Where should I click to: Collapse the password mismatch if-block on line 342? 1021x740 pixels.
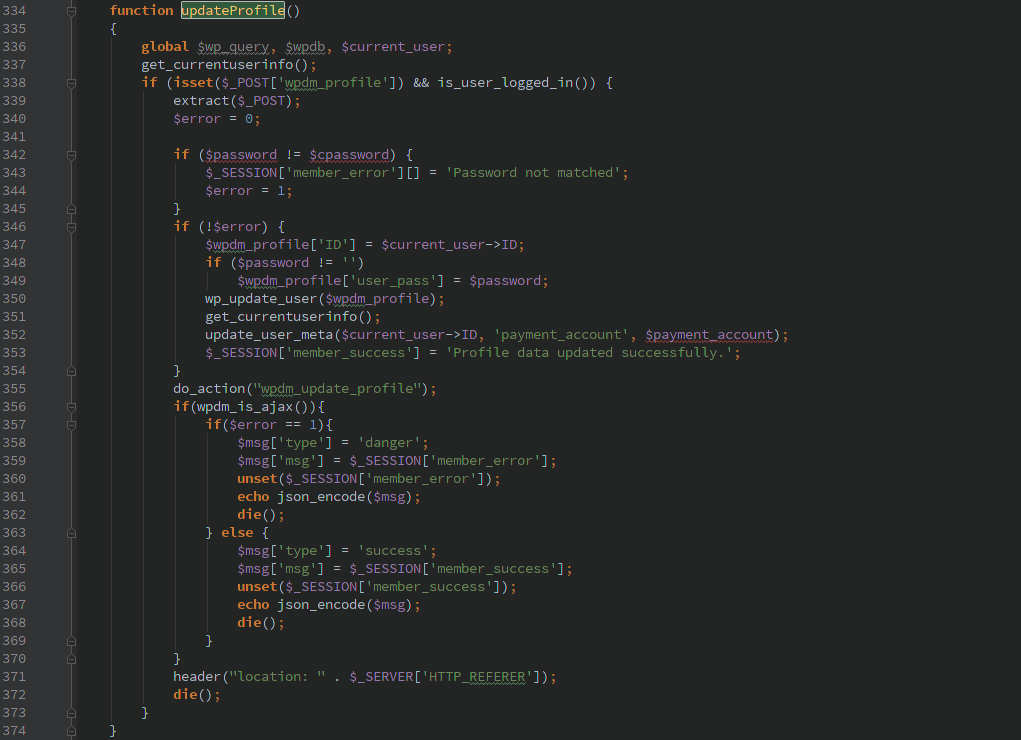pyautogui.click(x=72, y=155)
